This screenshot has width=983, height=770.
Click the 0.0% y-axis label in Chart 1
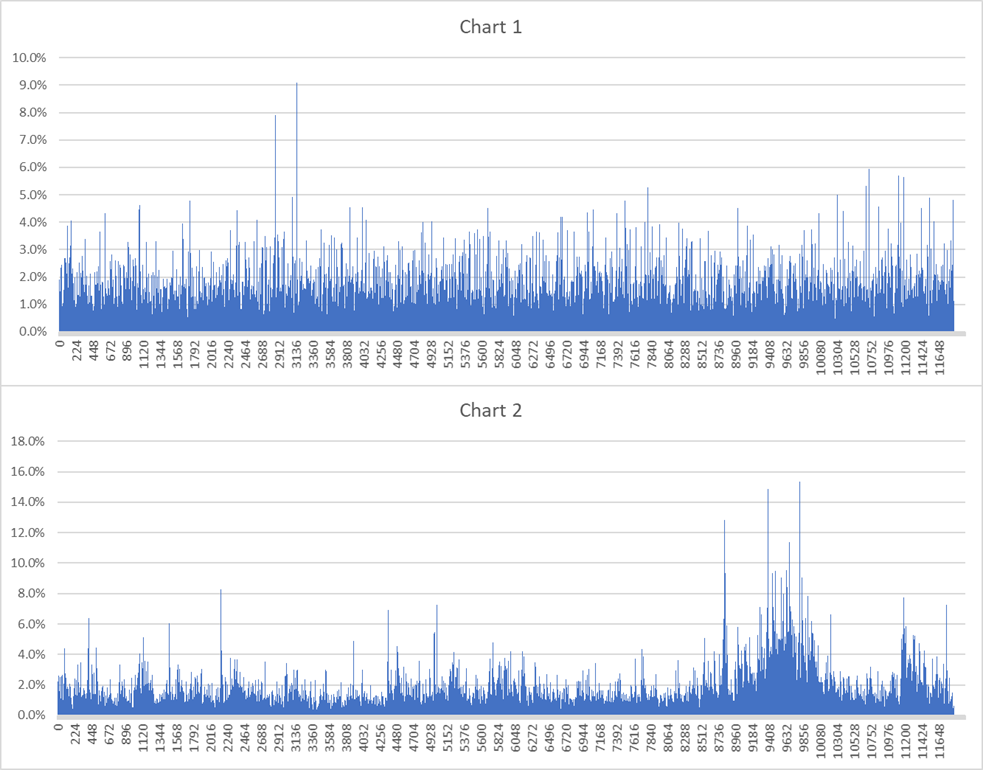point(31,332)
